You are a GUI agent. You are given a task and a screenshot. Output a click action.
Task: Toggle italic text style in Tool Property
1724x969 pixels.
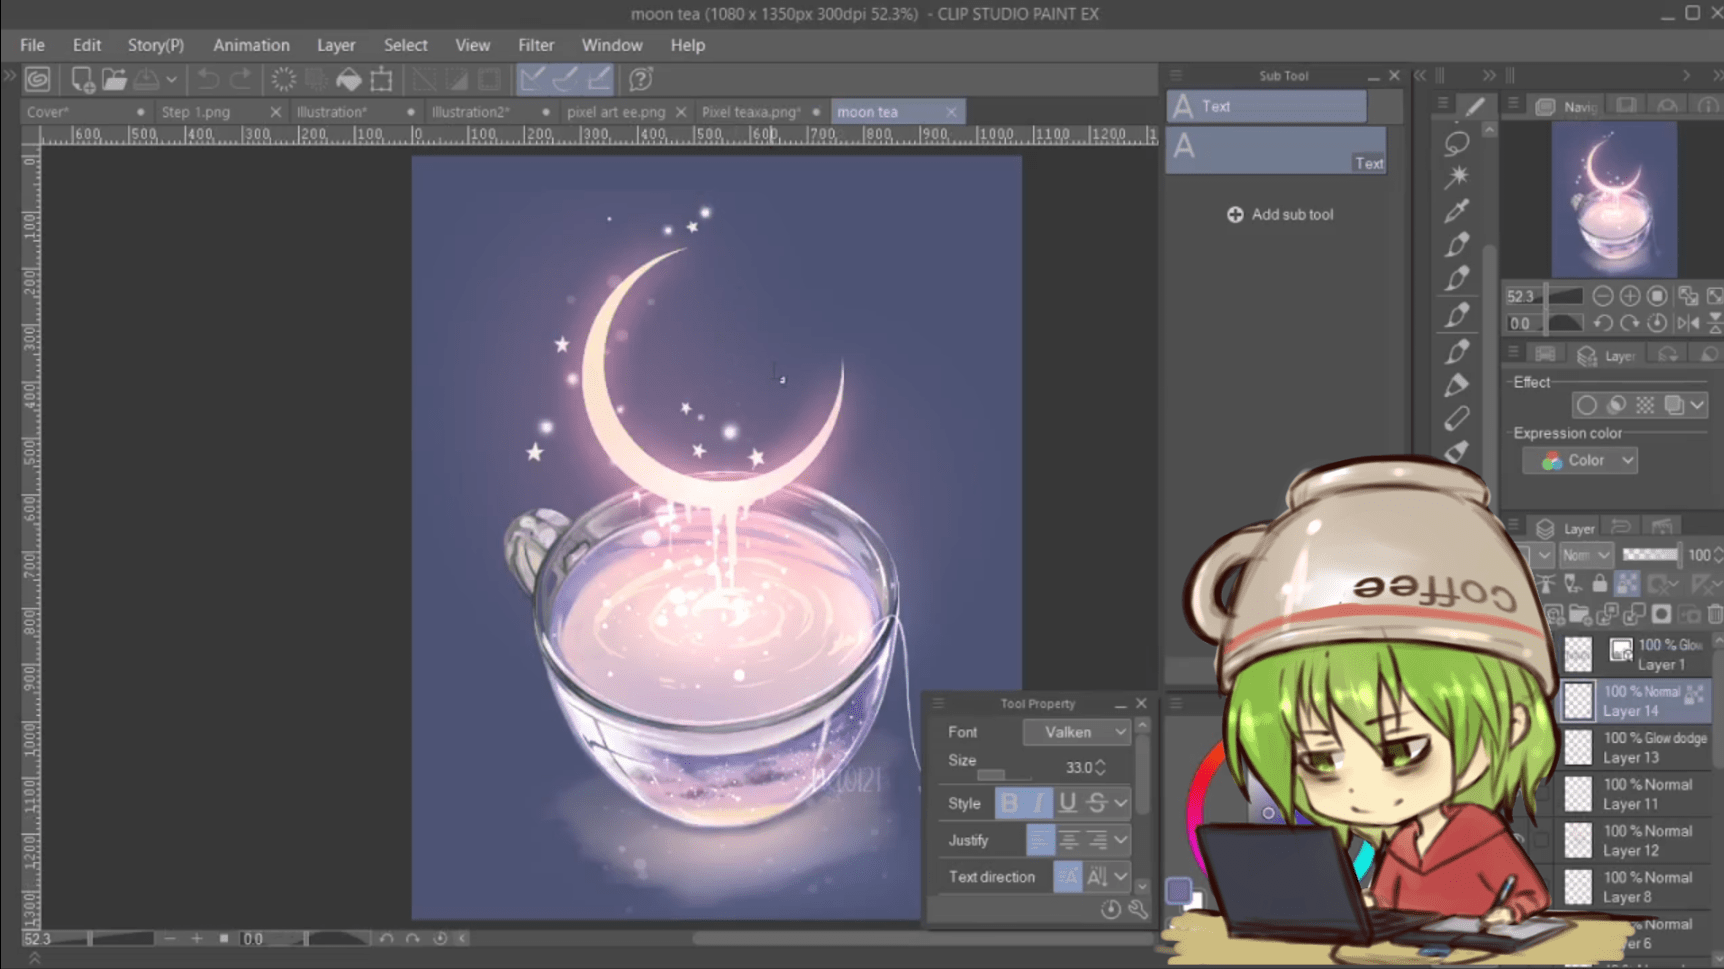(x=1038, y=803)
